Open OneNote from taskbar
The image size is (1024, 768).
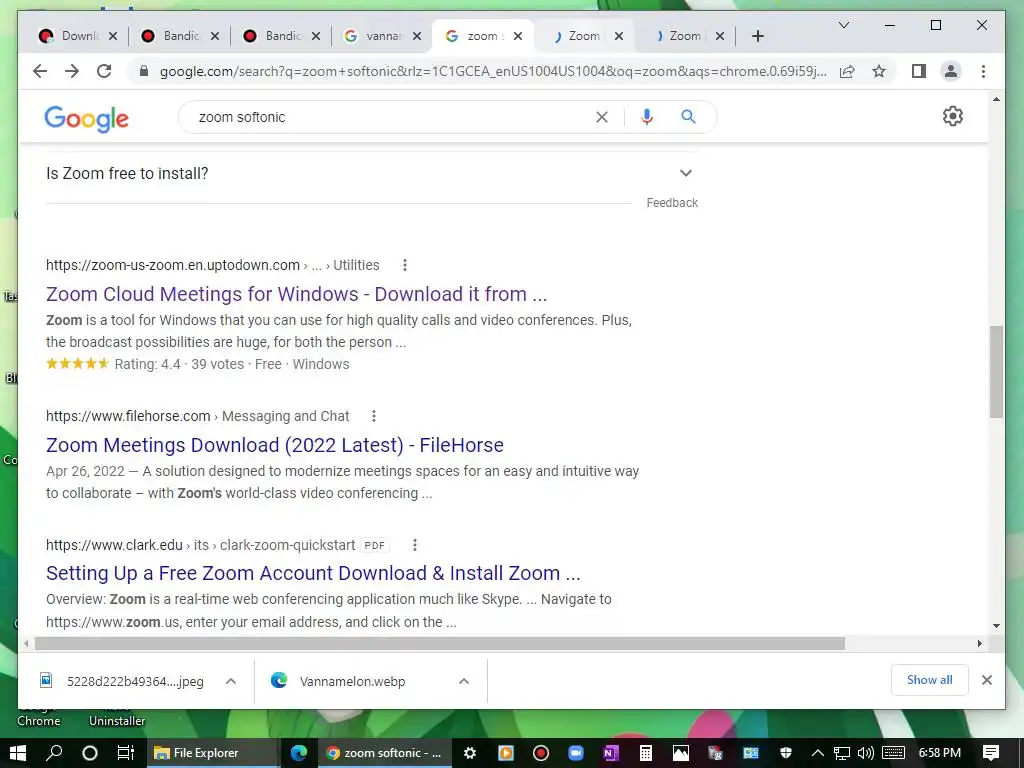coord(611,753)
